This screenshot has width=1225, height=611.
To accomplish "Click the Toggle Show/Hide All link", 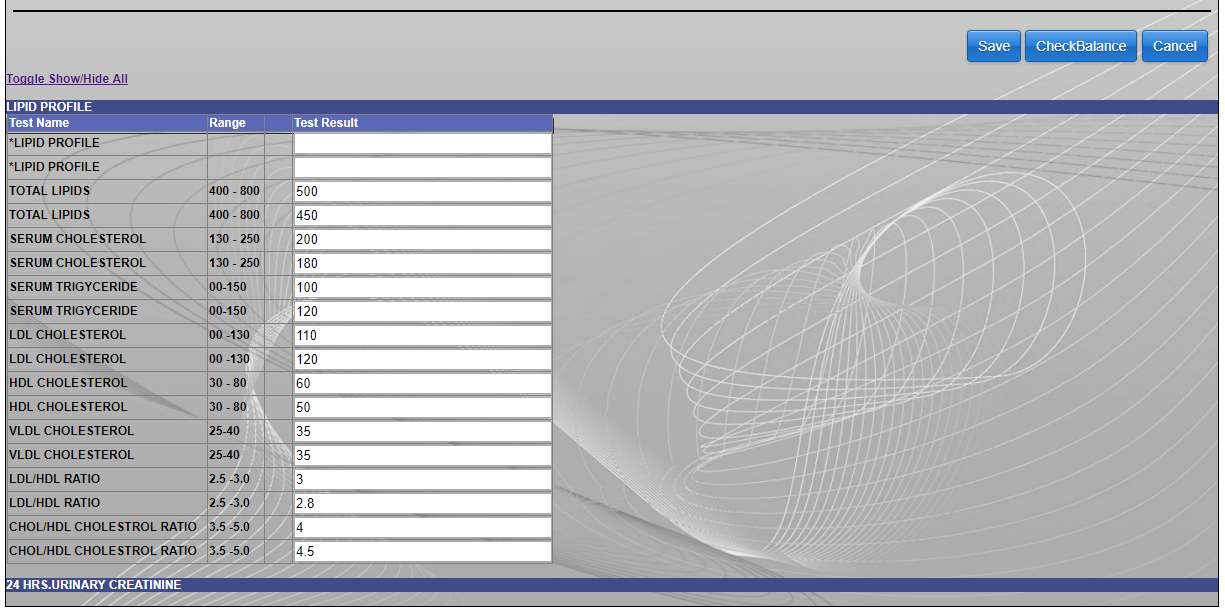I will [x=67, y=79].
